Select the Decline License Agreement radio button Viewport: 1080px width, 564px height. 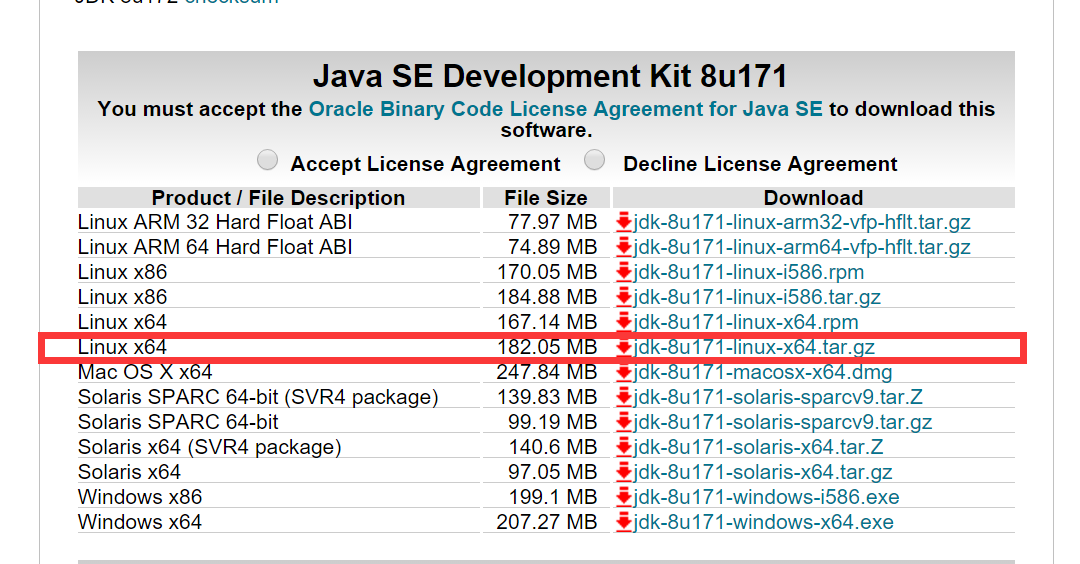click(x=594, y=160)
